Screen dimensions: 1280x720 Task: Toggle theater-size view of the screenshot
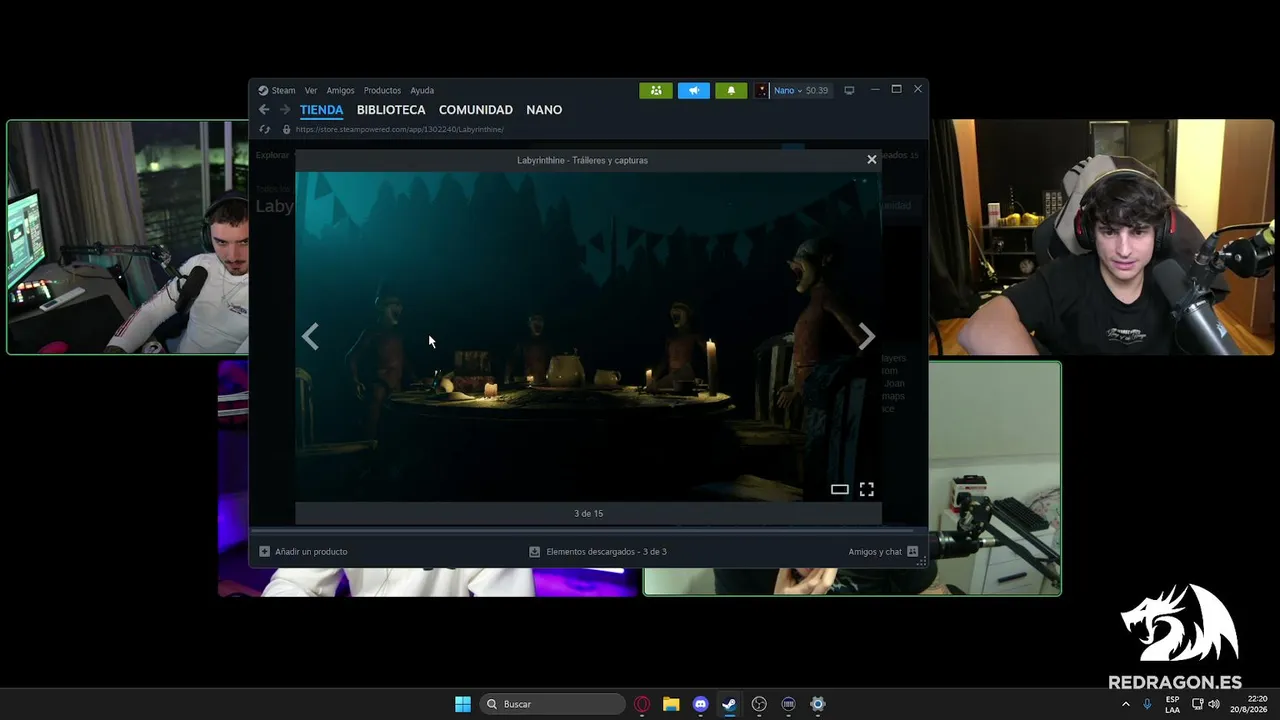click(x=840, y=489)
